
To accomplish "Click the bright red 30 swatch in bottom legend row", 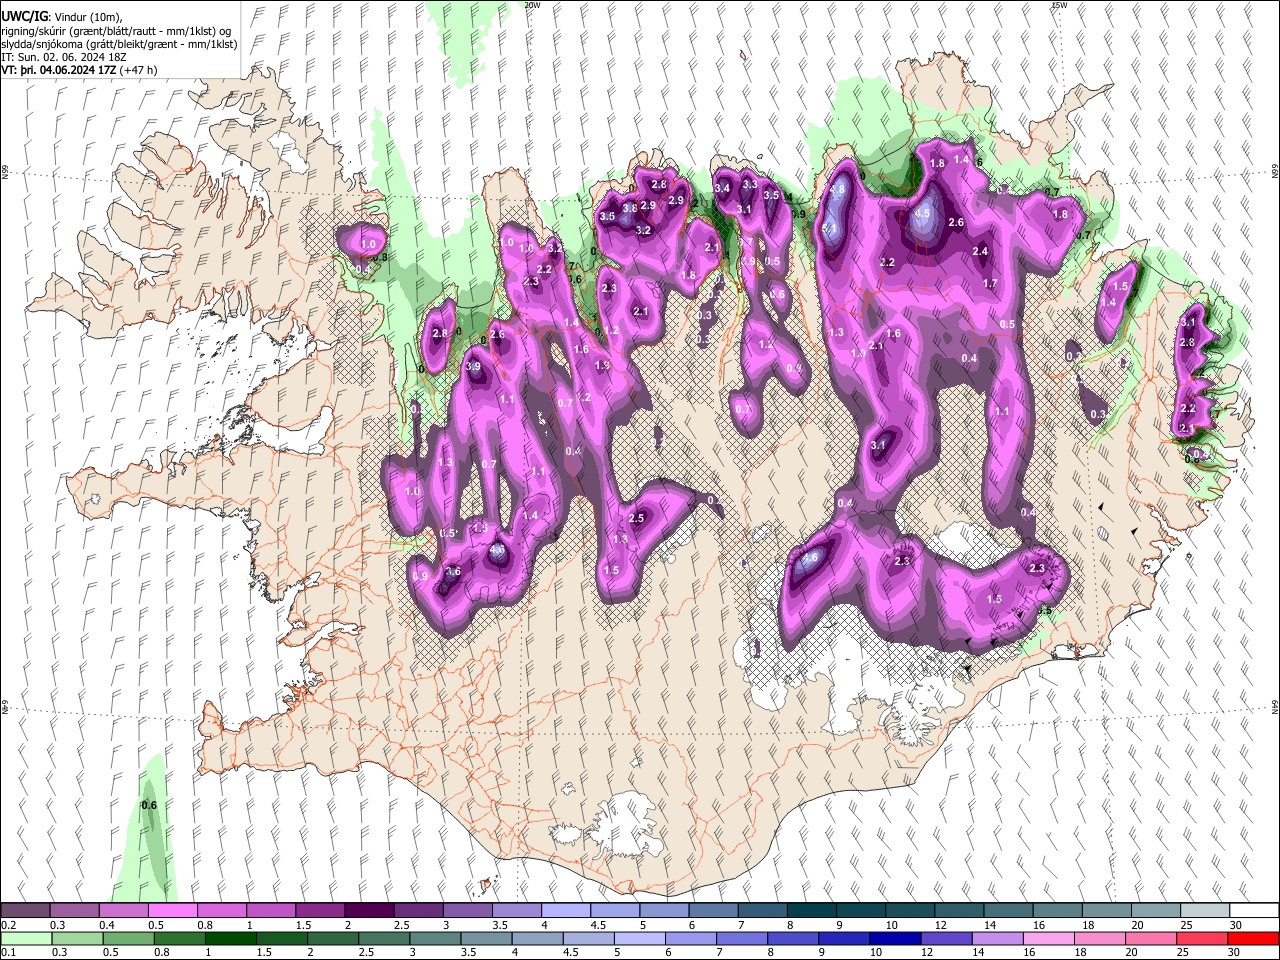I will click(1252, 938).
